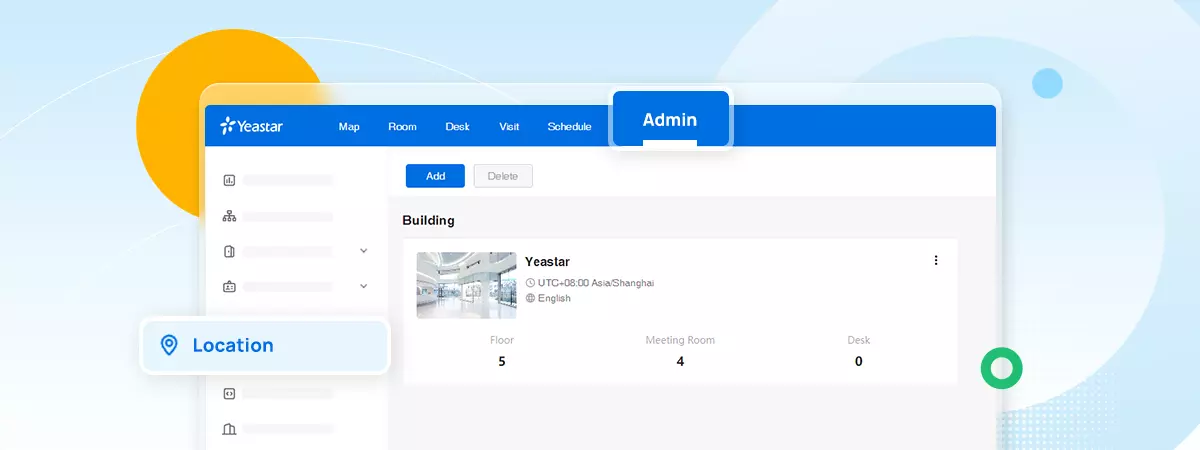Click the Yeastar building name
1200x450 pixels.
pos(547,262)
